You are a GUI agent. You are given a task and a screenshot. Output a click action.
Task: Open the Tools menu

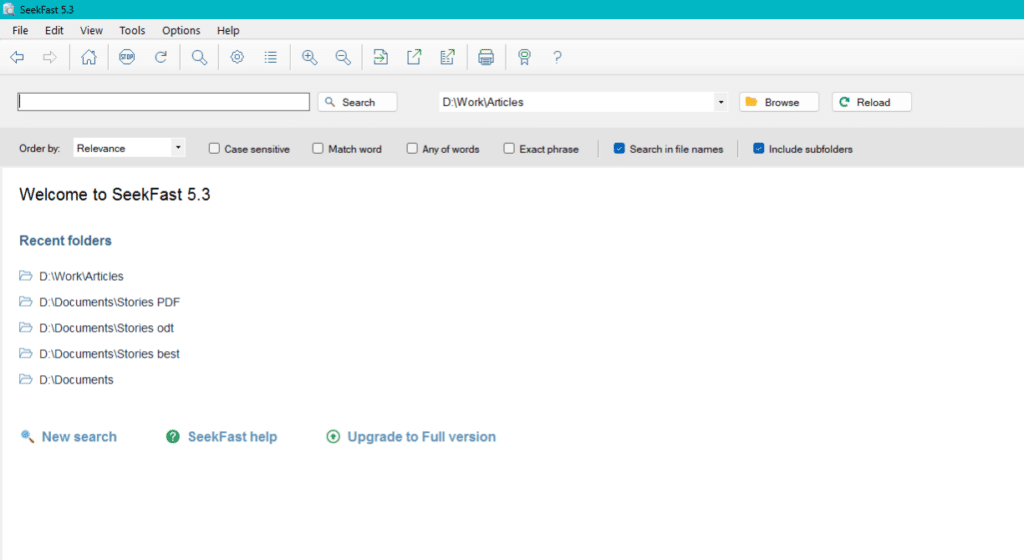(132, 30)
